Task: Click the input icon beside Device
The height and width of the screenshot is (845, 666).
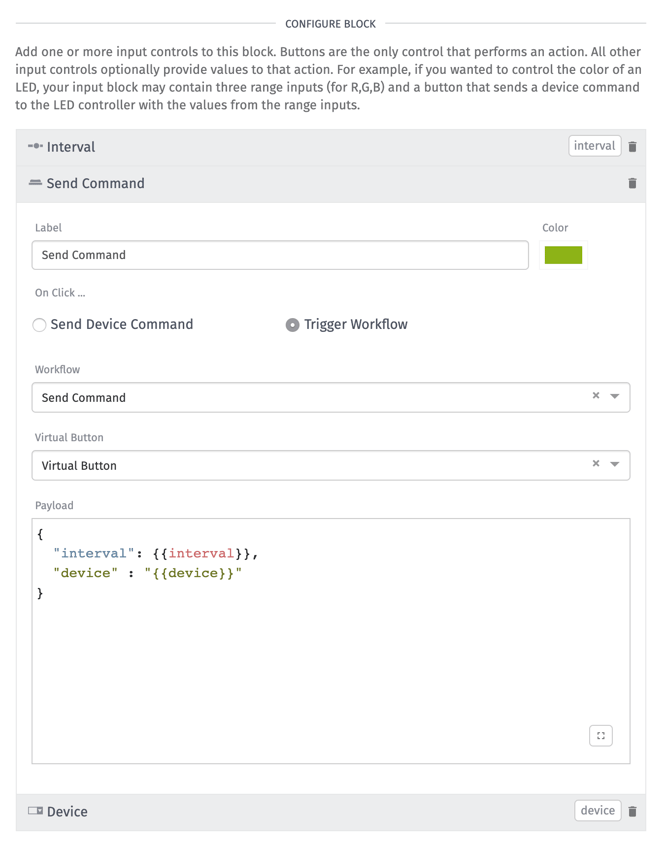Action: point(35,812)
